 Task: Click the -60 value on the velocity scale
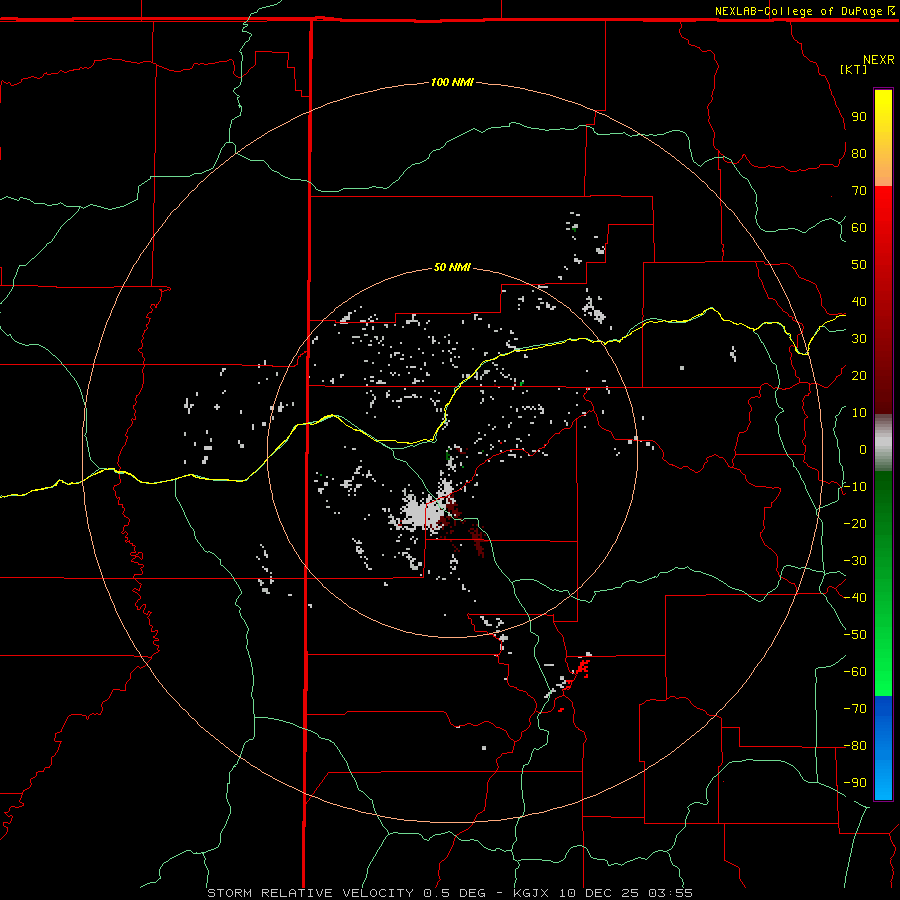point(855,672)
